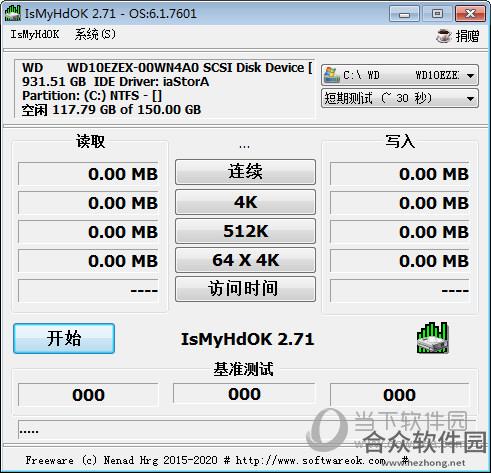Click the IsMyHdOK 2.71 center label
Image resolution: width=491 pixels, height=473 pixels.
point(247,339)
